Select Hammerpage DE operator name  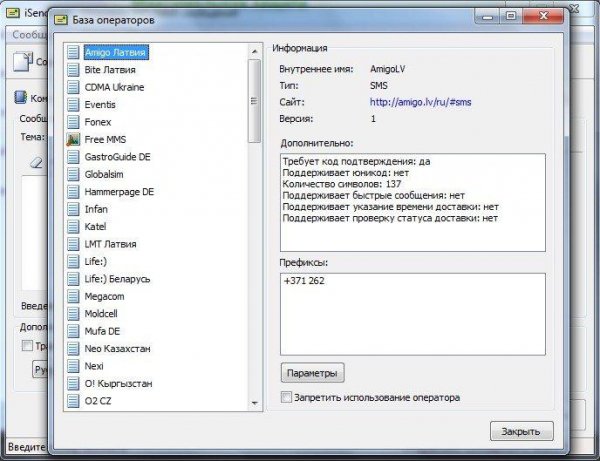[119, 192]
